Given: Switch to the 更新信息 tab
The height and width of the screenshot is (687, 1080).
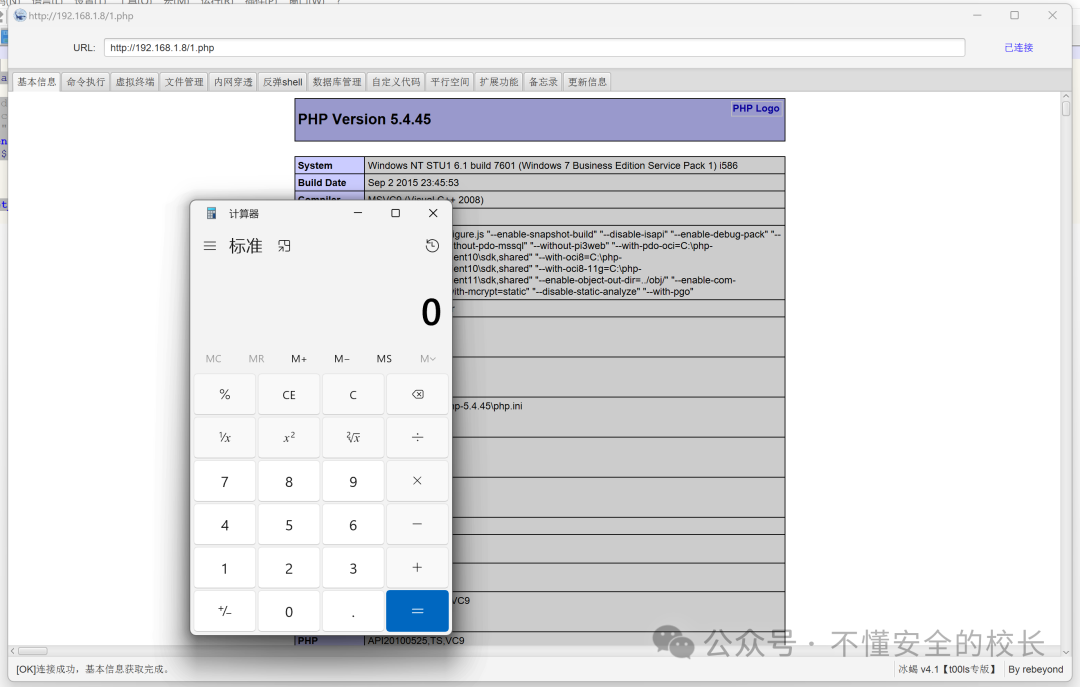Looking at the screenshot, I should [588, 82].
